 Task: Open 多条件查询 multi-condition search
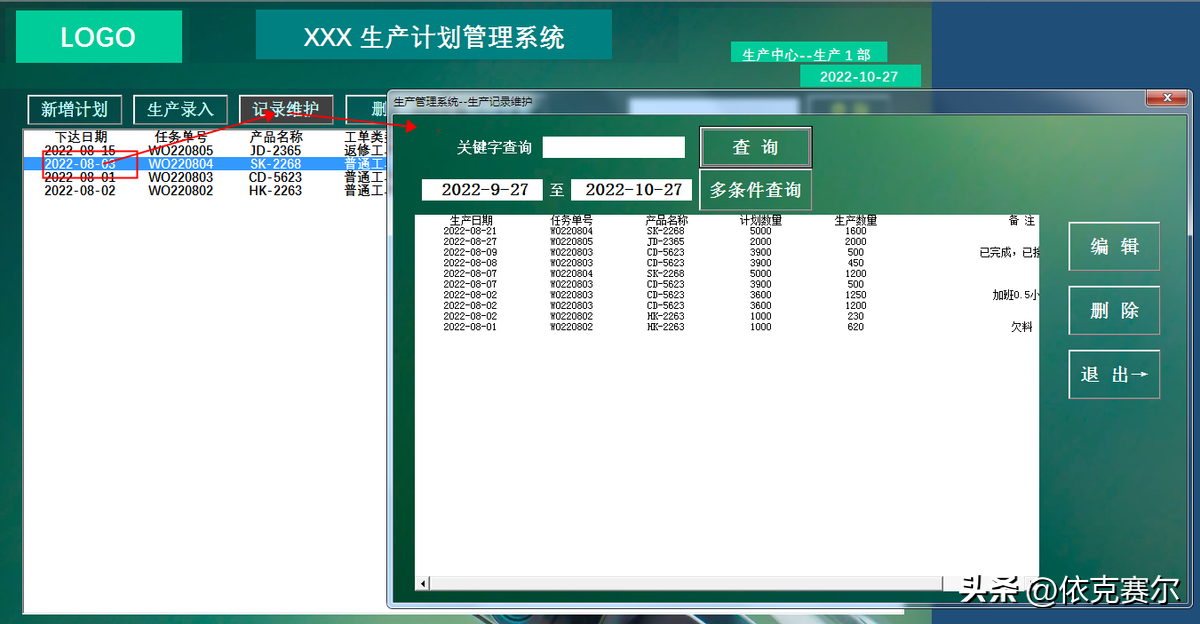click(755, 190)
